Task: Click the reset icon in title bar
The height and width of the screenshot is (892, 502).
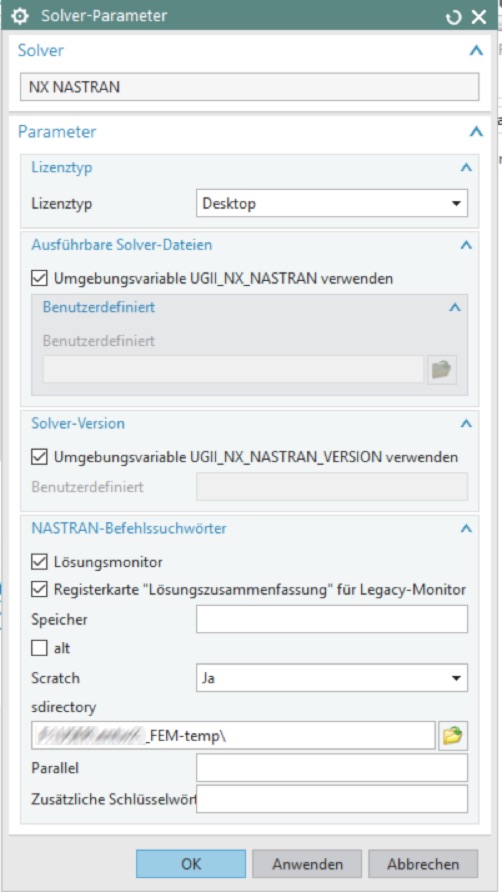Action: tap(454, 16)
